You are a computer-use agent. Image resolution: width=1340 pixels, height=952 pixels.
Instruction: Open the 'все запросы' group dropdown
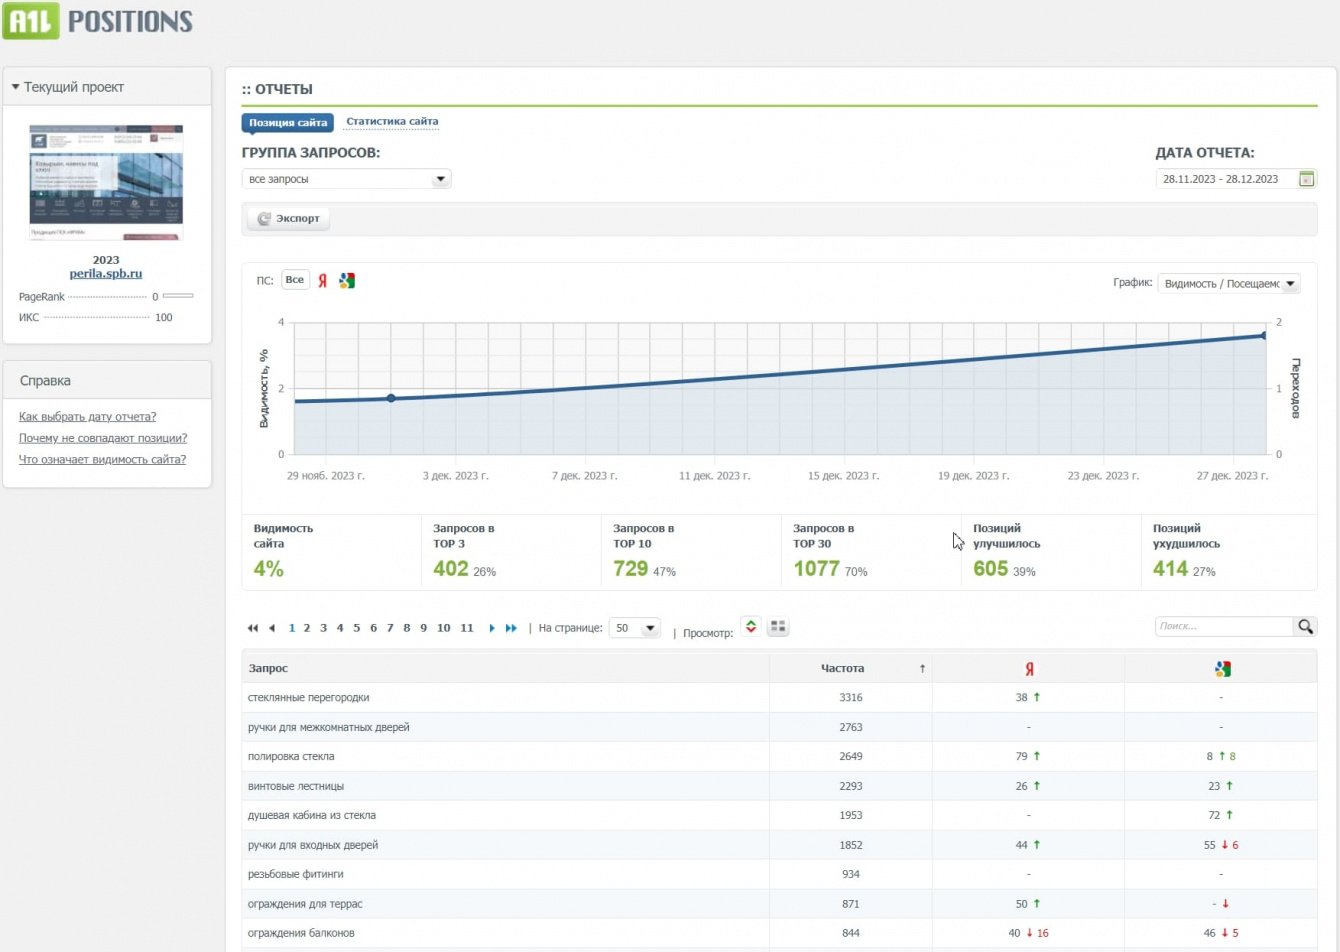(x=346, y=179)
